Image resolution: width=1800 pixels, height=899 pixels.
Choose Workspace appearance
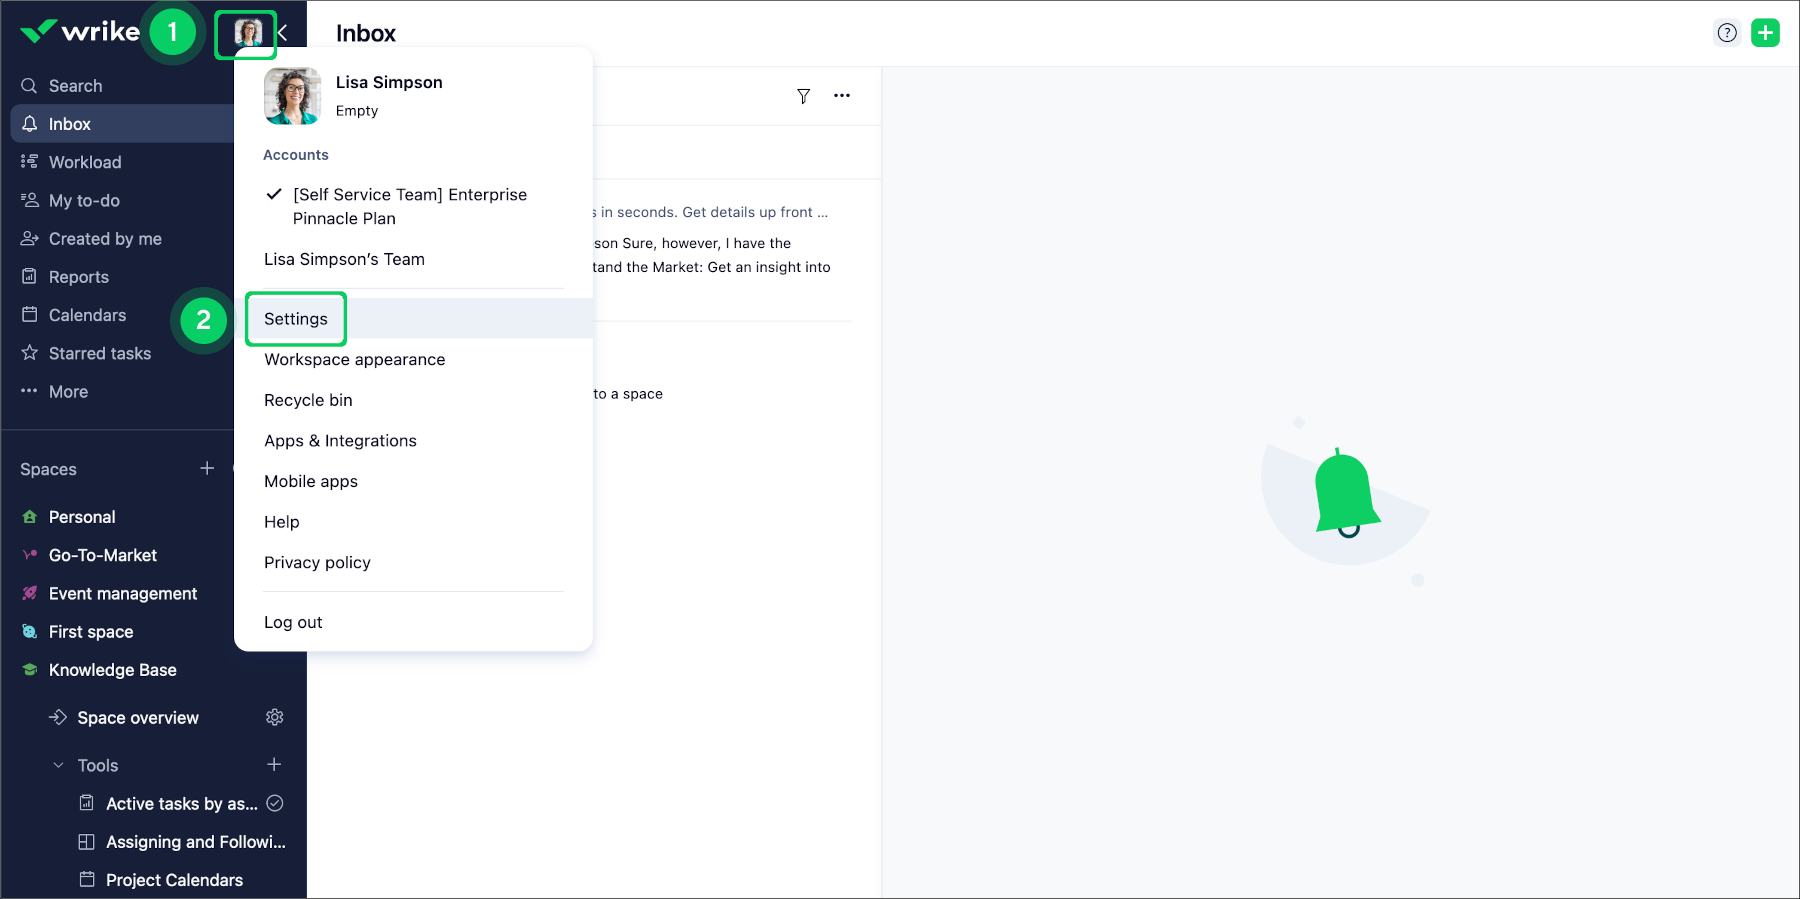[354, 359]
